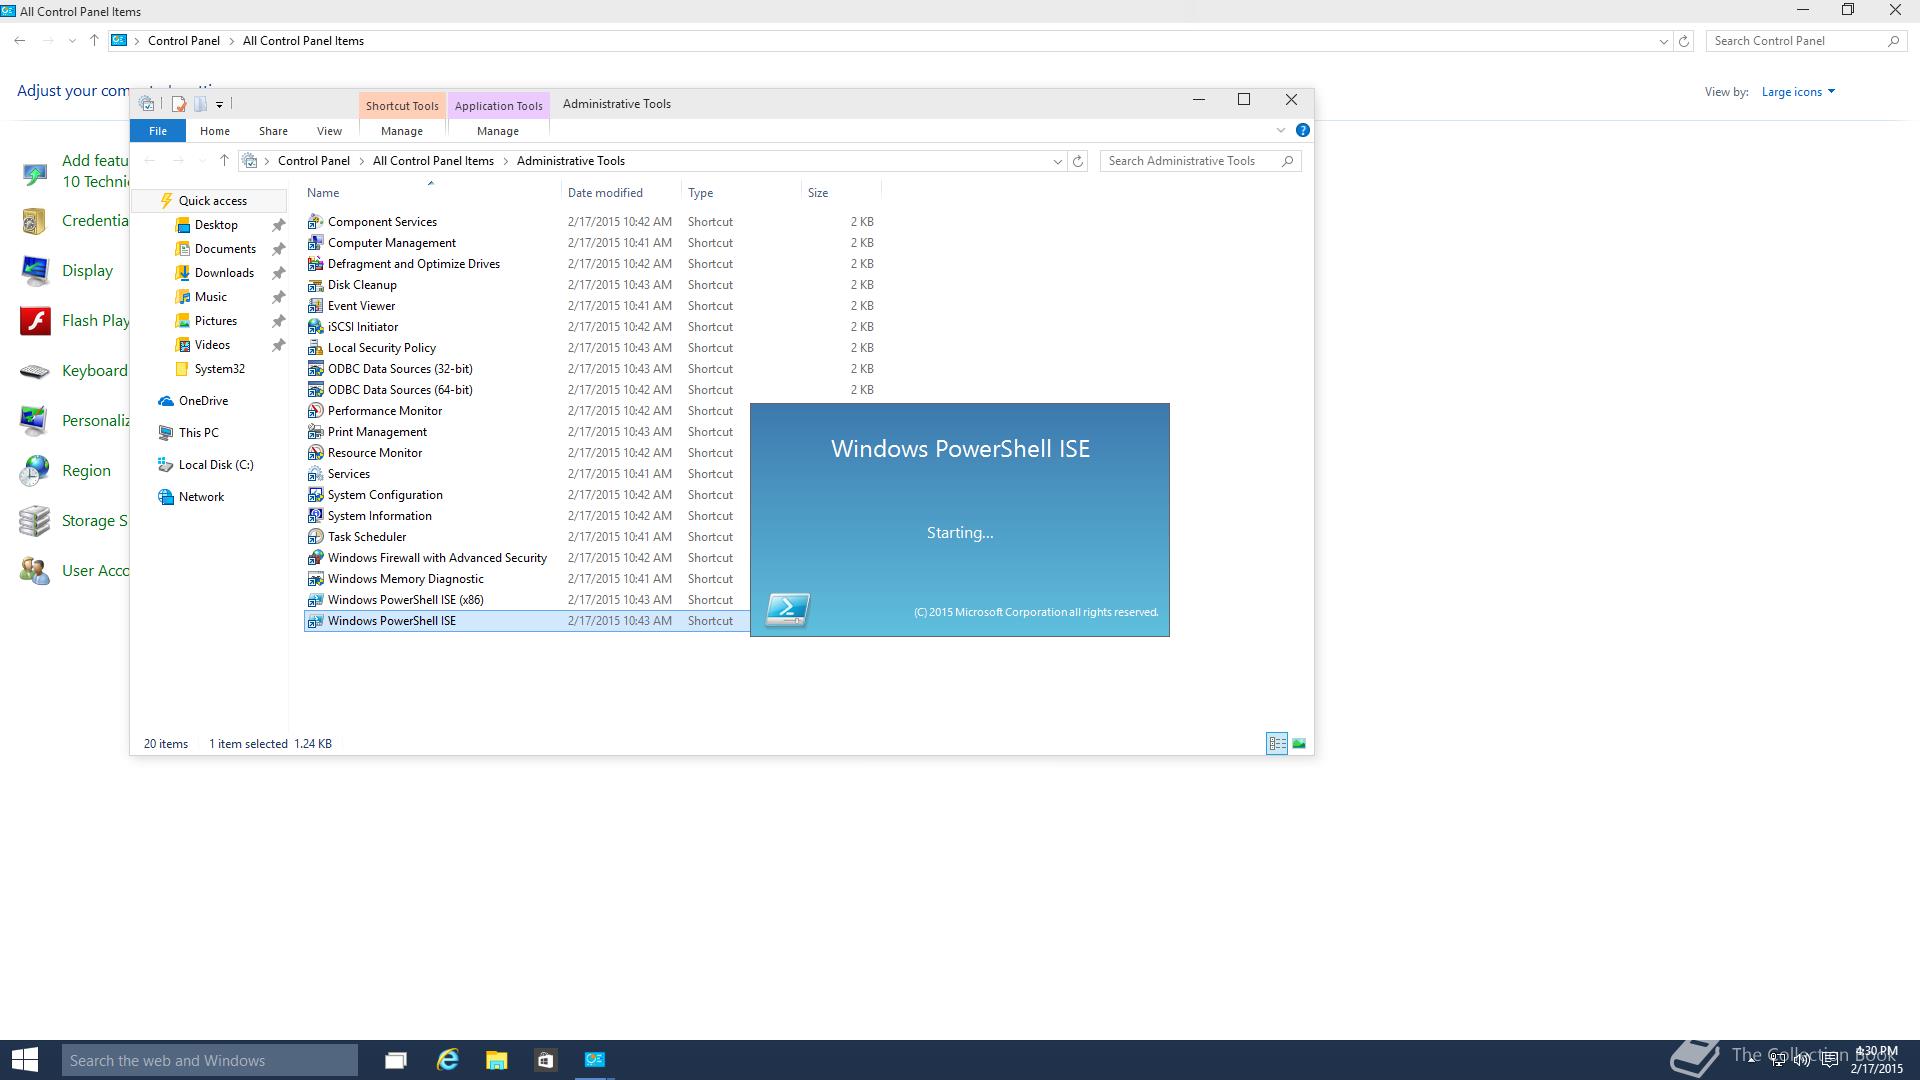Click the Disk Cleanup shortcut icon
The height and width of the screenshot is (1080, 1920).
pyautogui.click(x=315, y=285)
